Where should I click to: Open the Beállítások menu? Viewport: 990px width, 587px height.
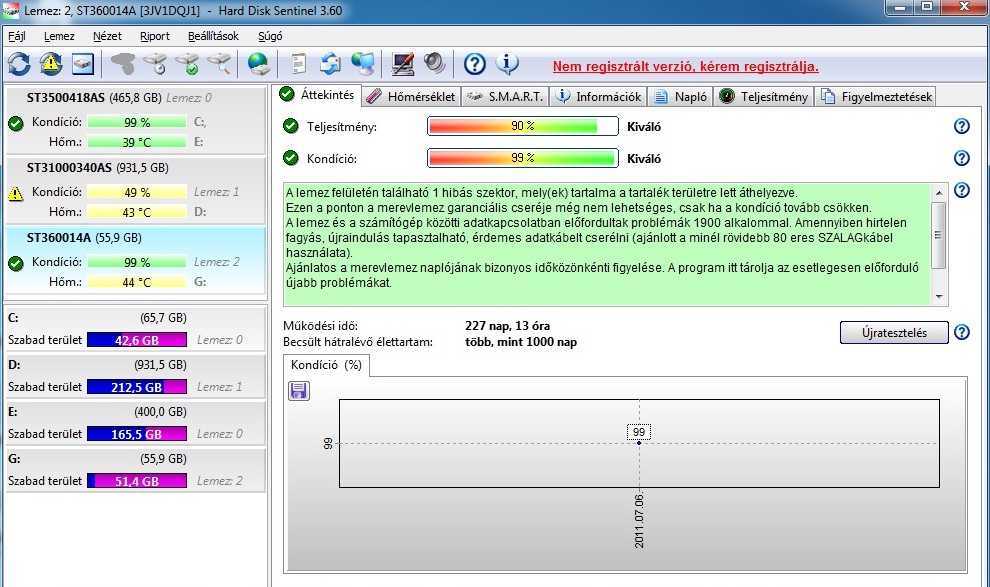(213, 36)
